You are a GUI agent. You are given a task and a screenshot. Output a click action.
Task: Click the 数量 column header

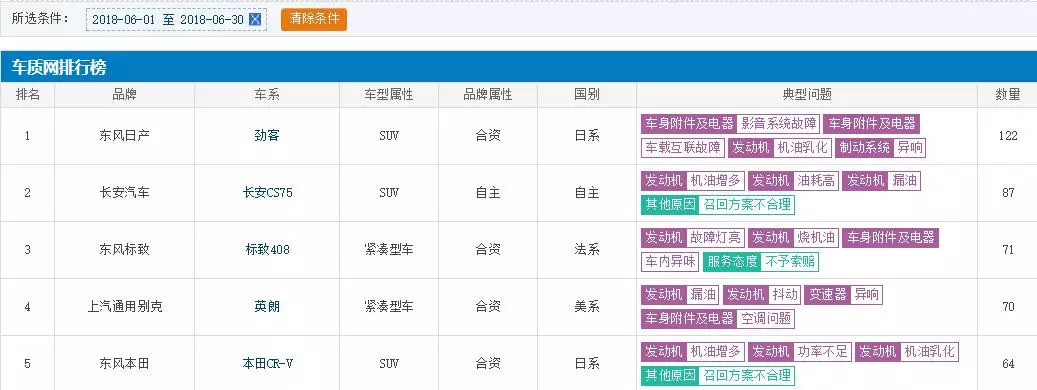(1008, 95)
